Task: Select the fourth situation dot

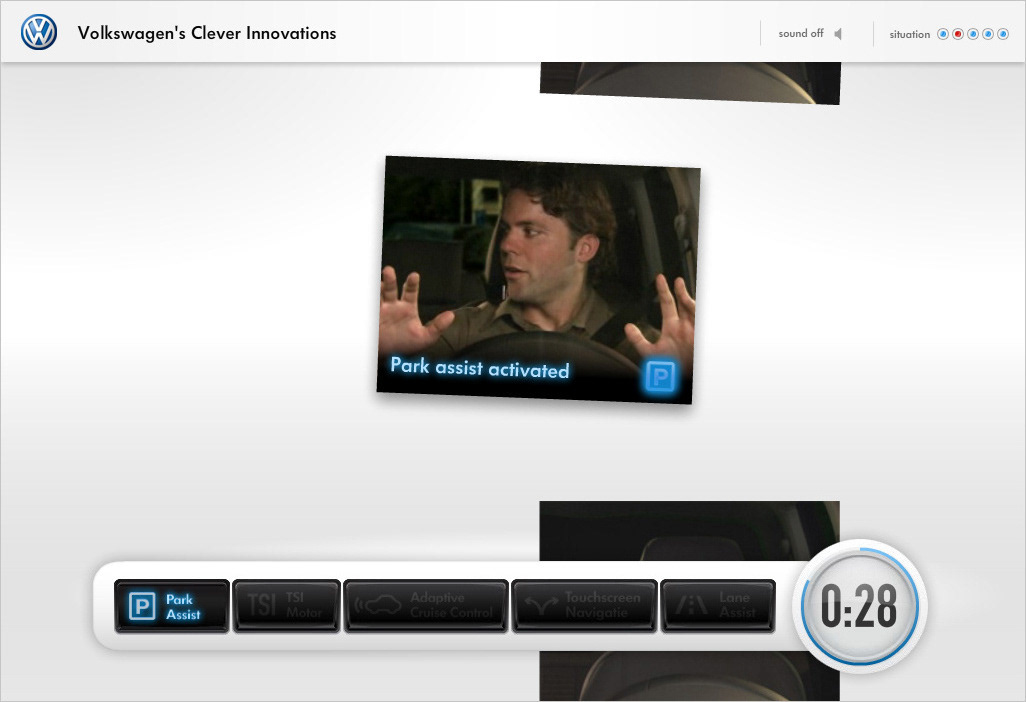Action: tap(988, 34)
